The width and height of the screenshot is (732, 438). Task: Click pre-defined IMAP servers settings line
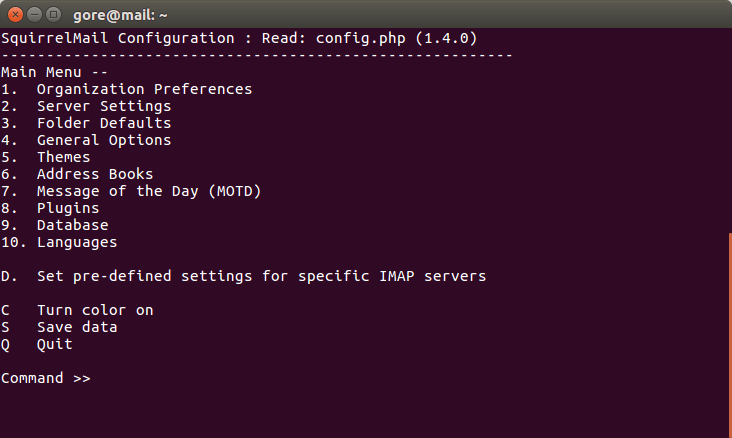click(x=260, y=275)
